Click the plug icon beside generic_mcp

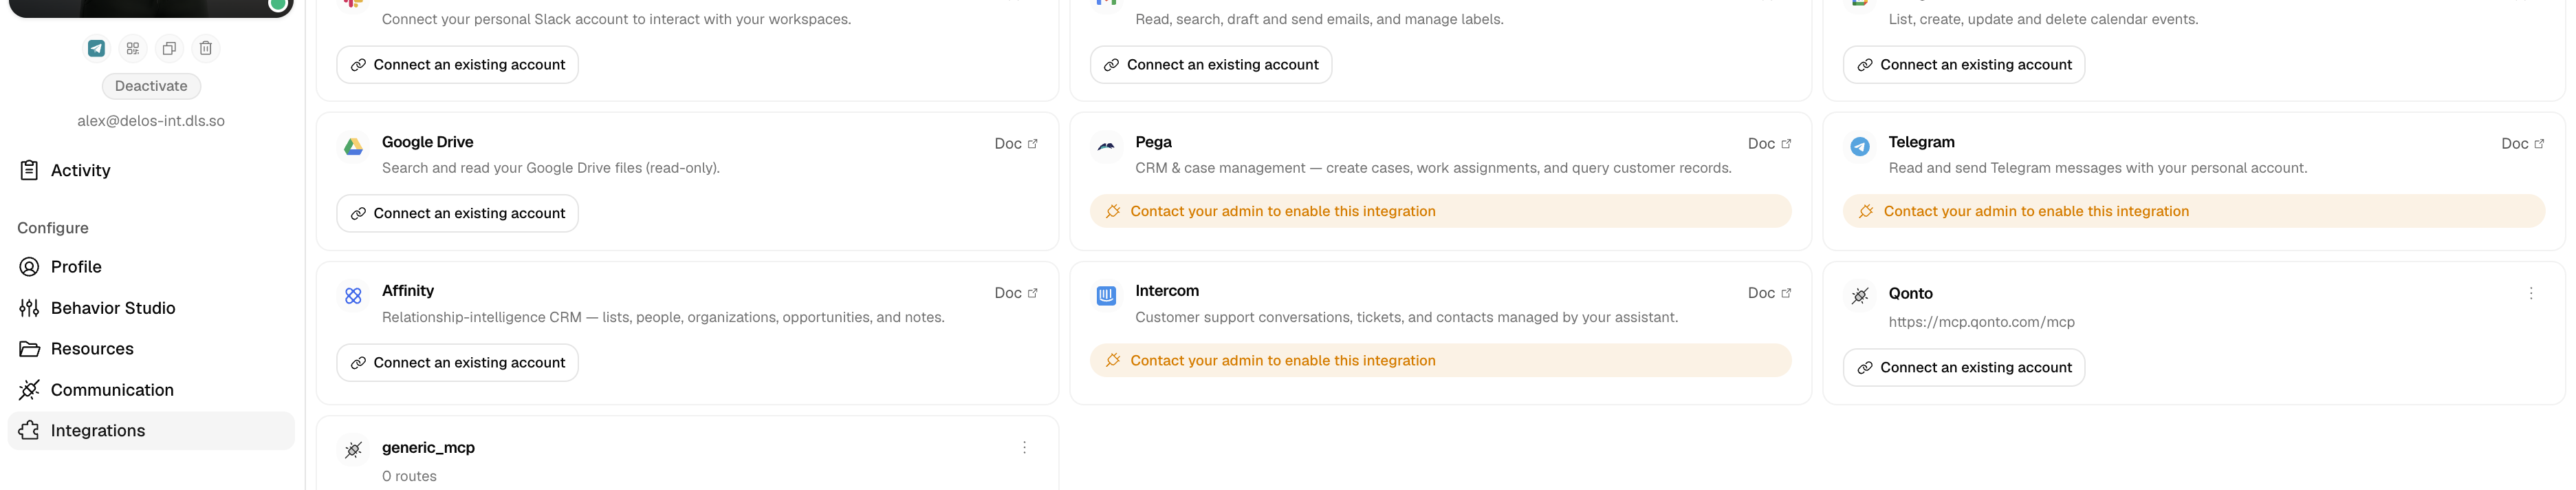point(353,450)
